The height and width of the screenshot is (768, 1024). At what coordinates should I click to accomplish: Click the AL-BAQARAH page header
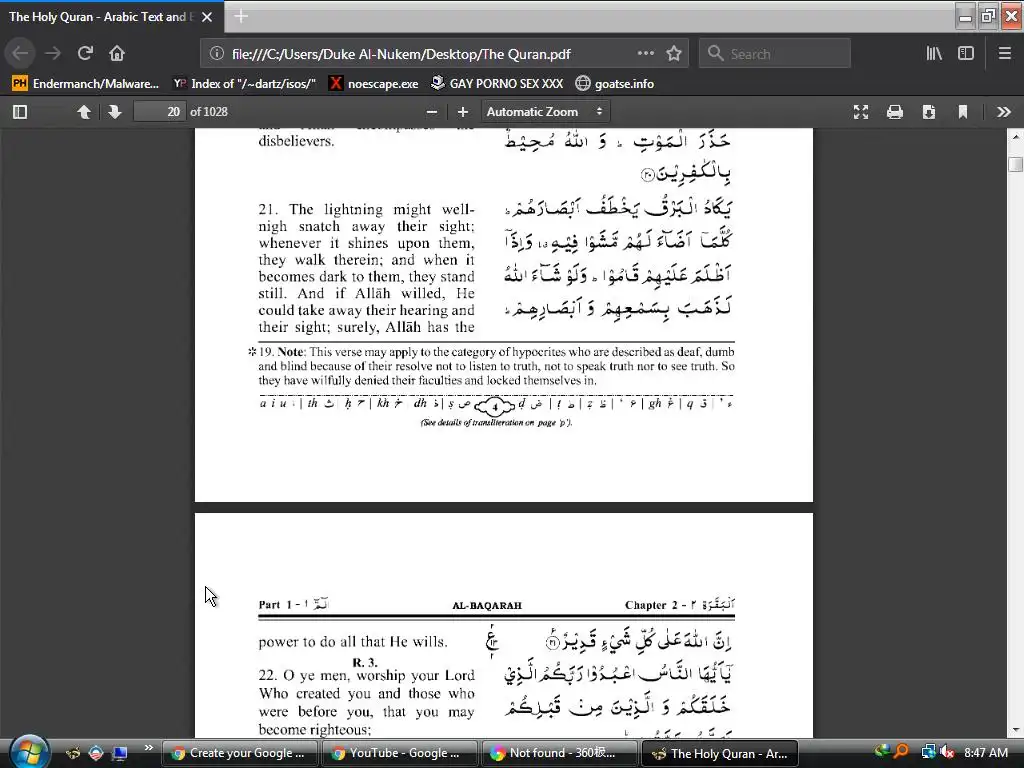tap(487, 605)
